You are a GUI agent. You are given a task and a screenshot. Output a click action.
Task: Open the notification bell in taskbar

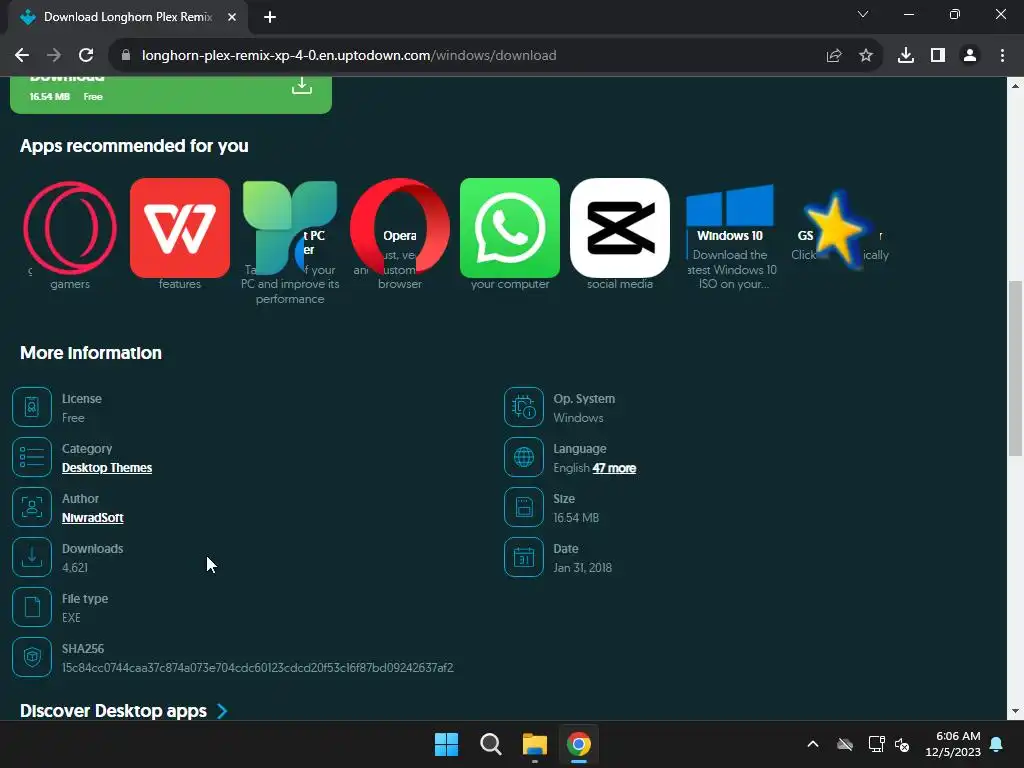tap(997, 744)
